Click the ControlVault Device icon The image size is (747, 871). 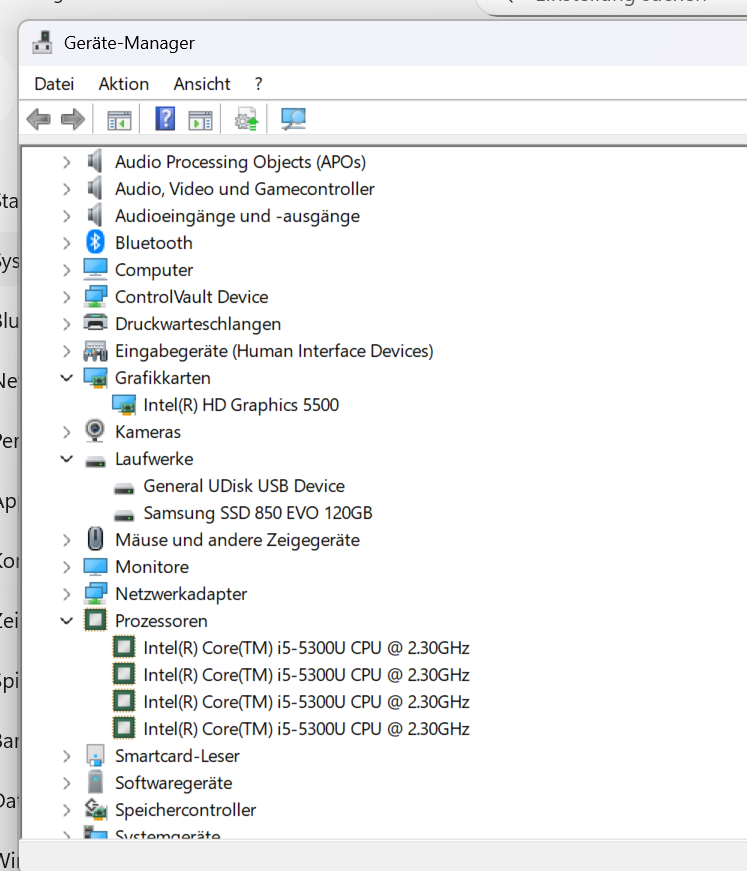click(x=96, y=297)
